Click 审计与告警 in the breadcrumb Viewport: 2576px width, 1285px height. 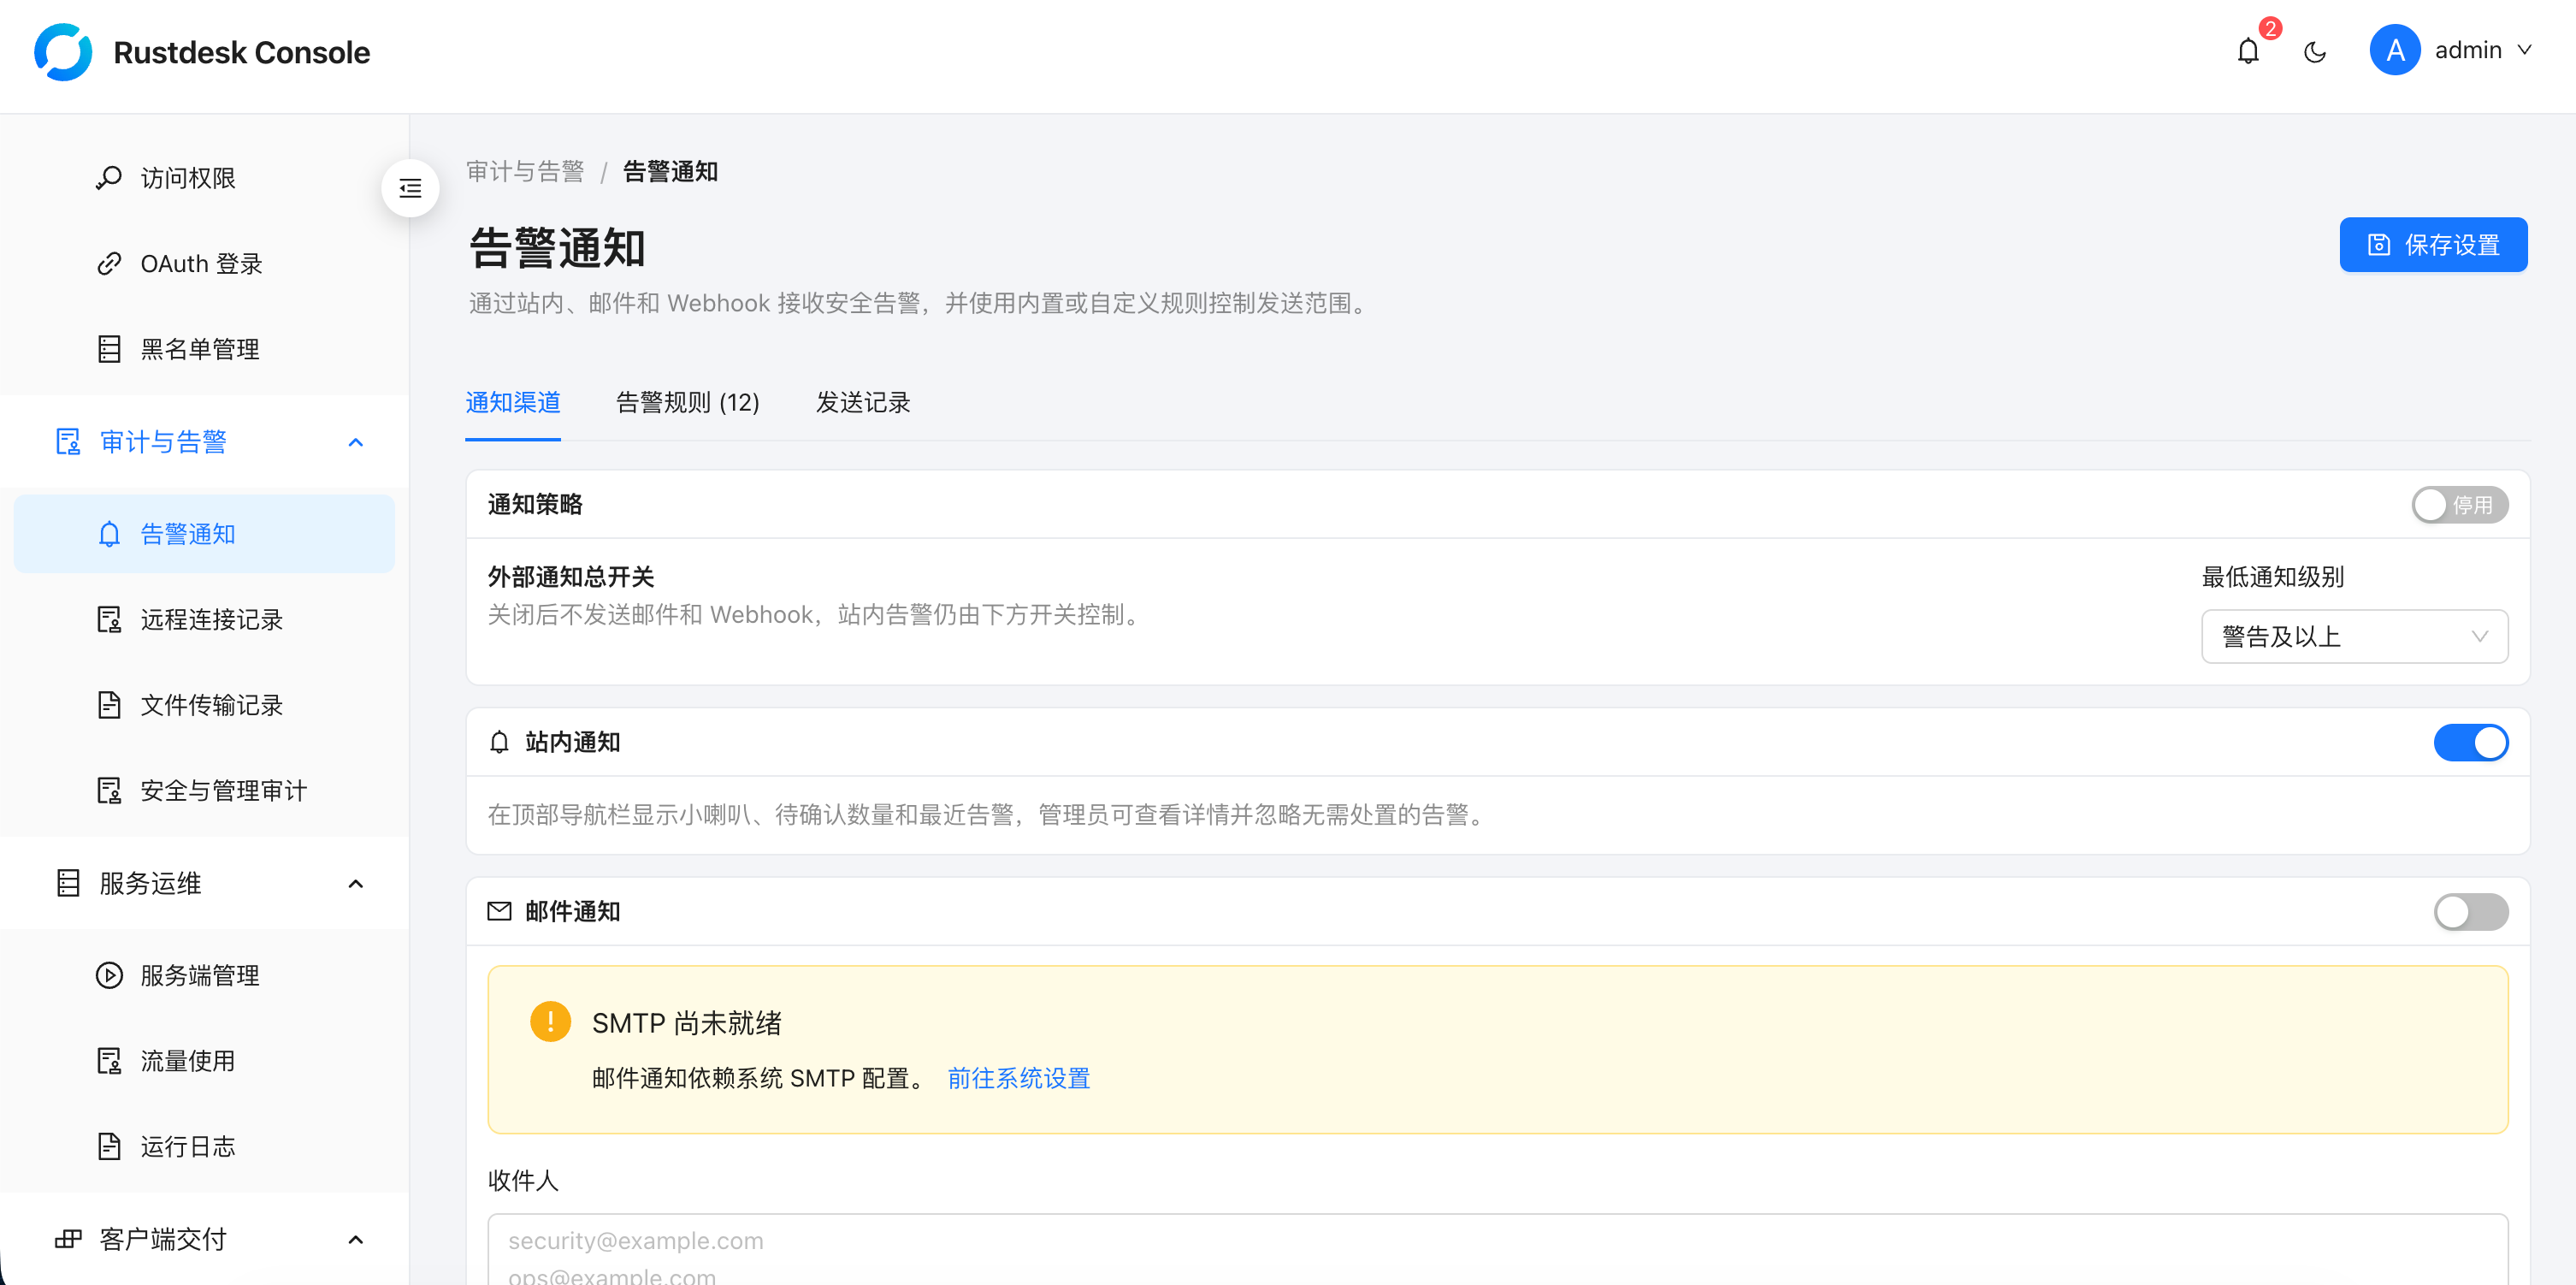click(x=525, y=172)
